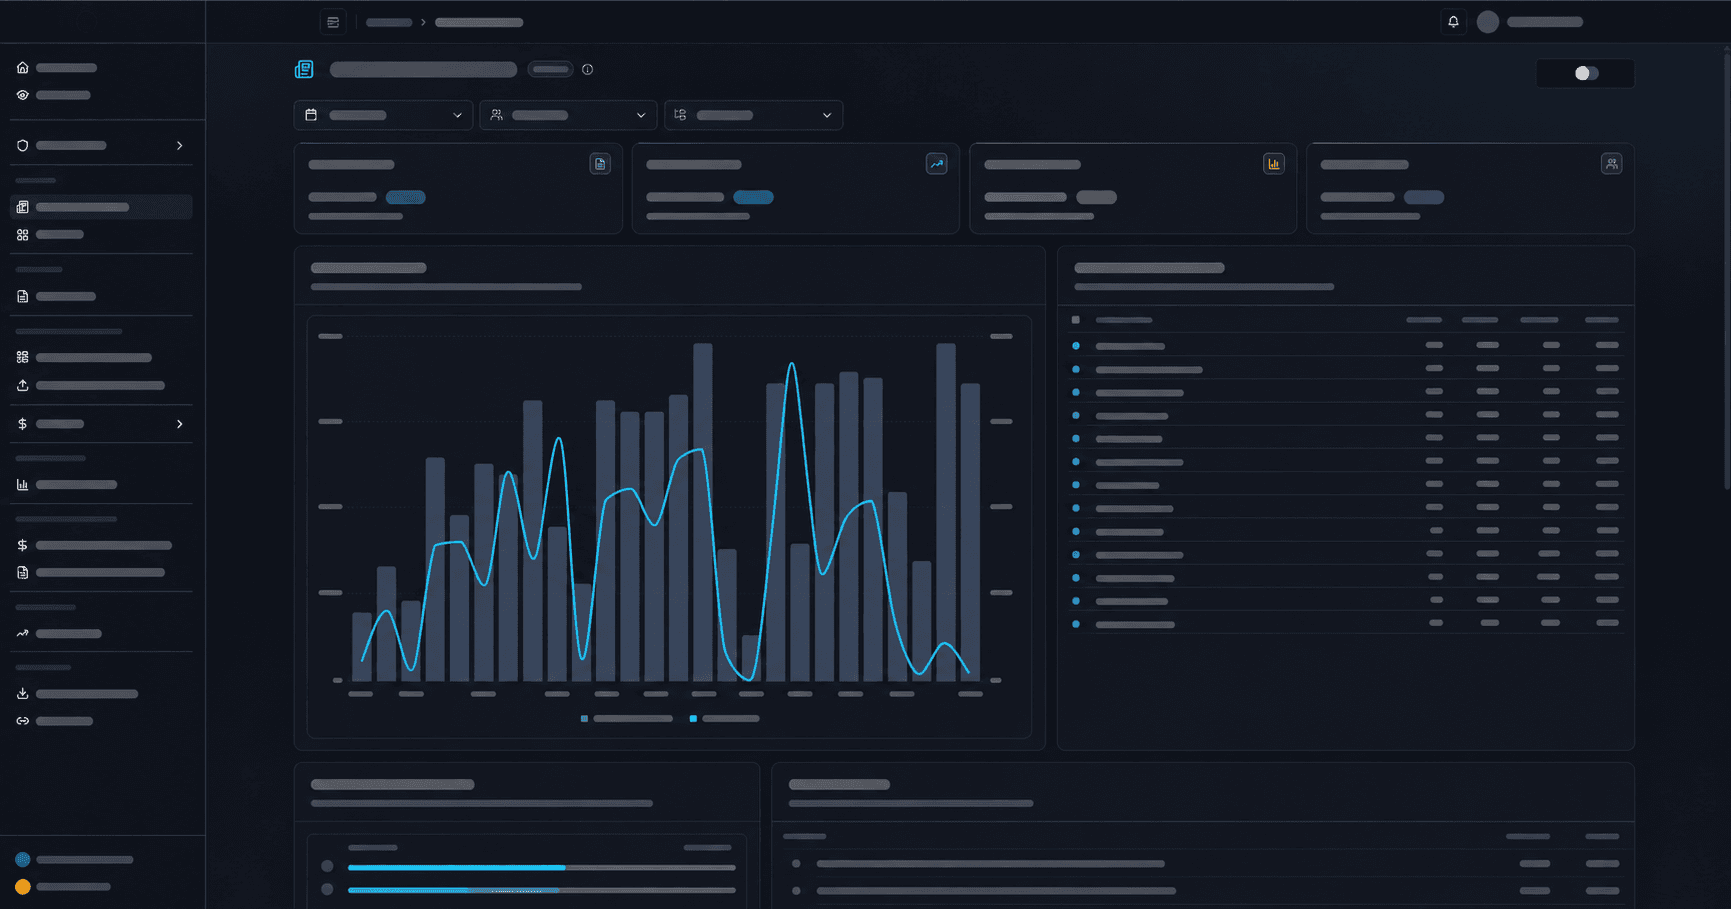This screenshot has width=1731, height=909.
Task: Click the sidebar collapse icon in top bar
Action: 333,22
